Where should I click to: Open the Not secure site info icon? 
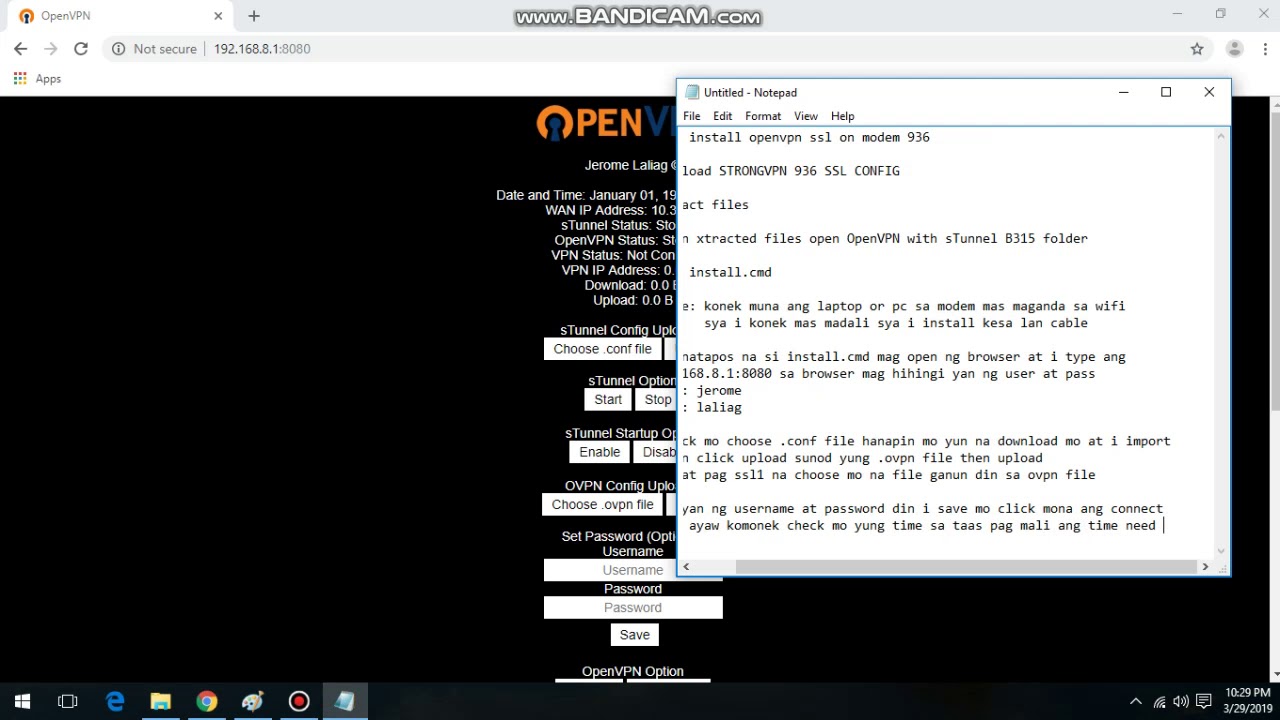point(118,48)
